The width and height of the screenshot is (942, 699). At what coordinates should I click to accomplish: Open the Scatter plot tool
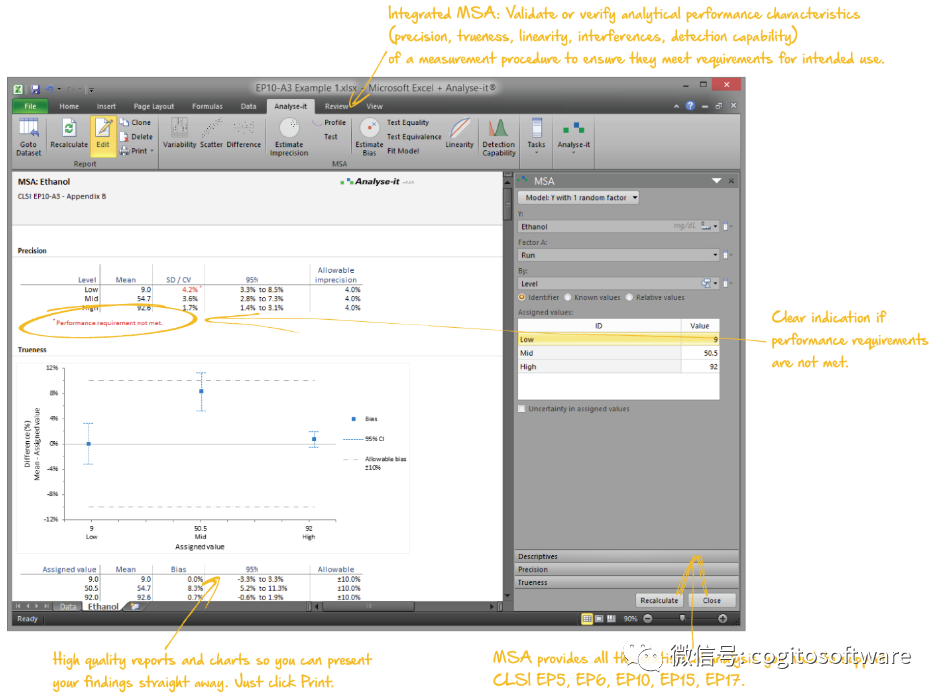pyautogui.click(x=211, y=133)
